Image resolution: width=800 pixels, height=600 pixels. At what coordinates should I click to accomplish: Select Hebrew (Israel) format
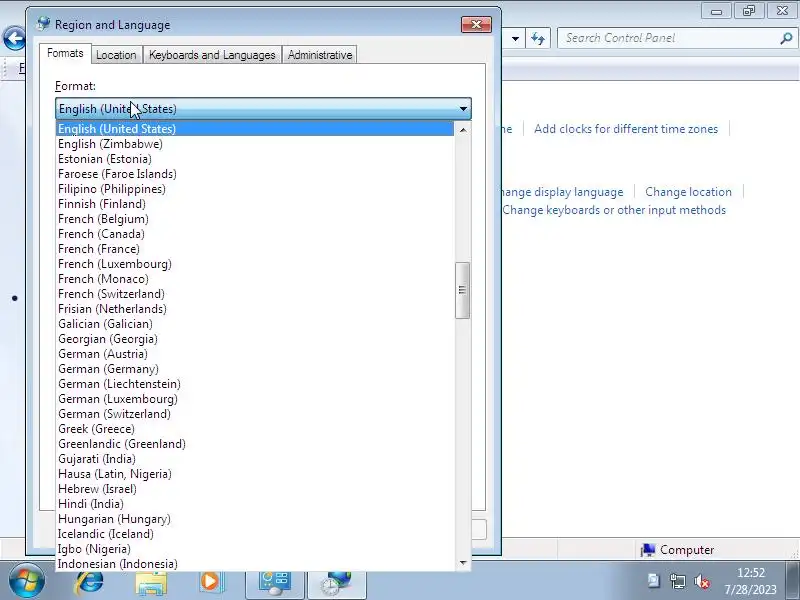click(x=254, y=489)
